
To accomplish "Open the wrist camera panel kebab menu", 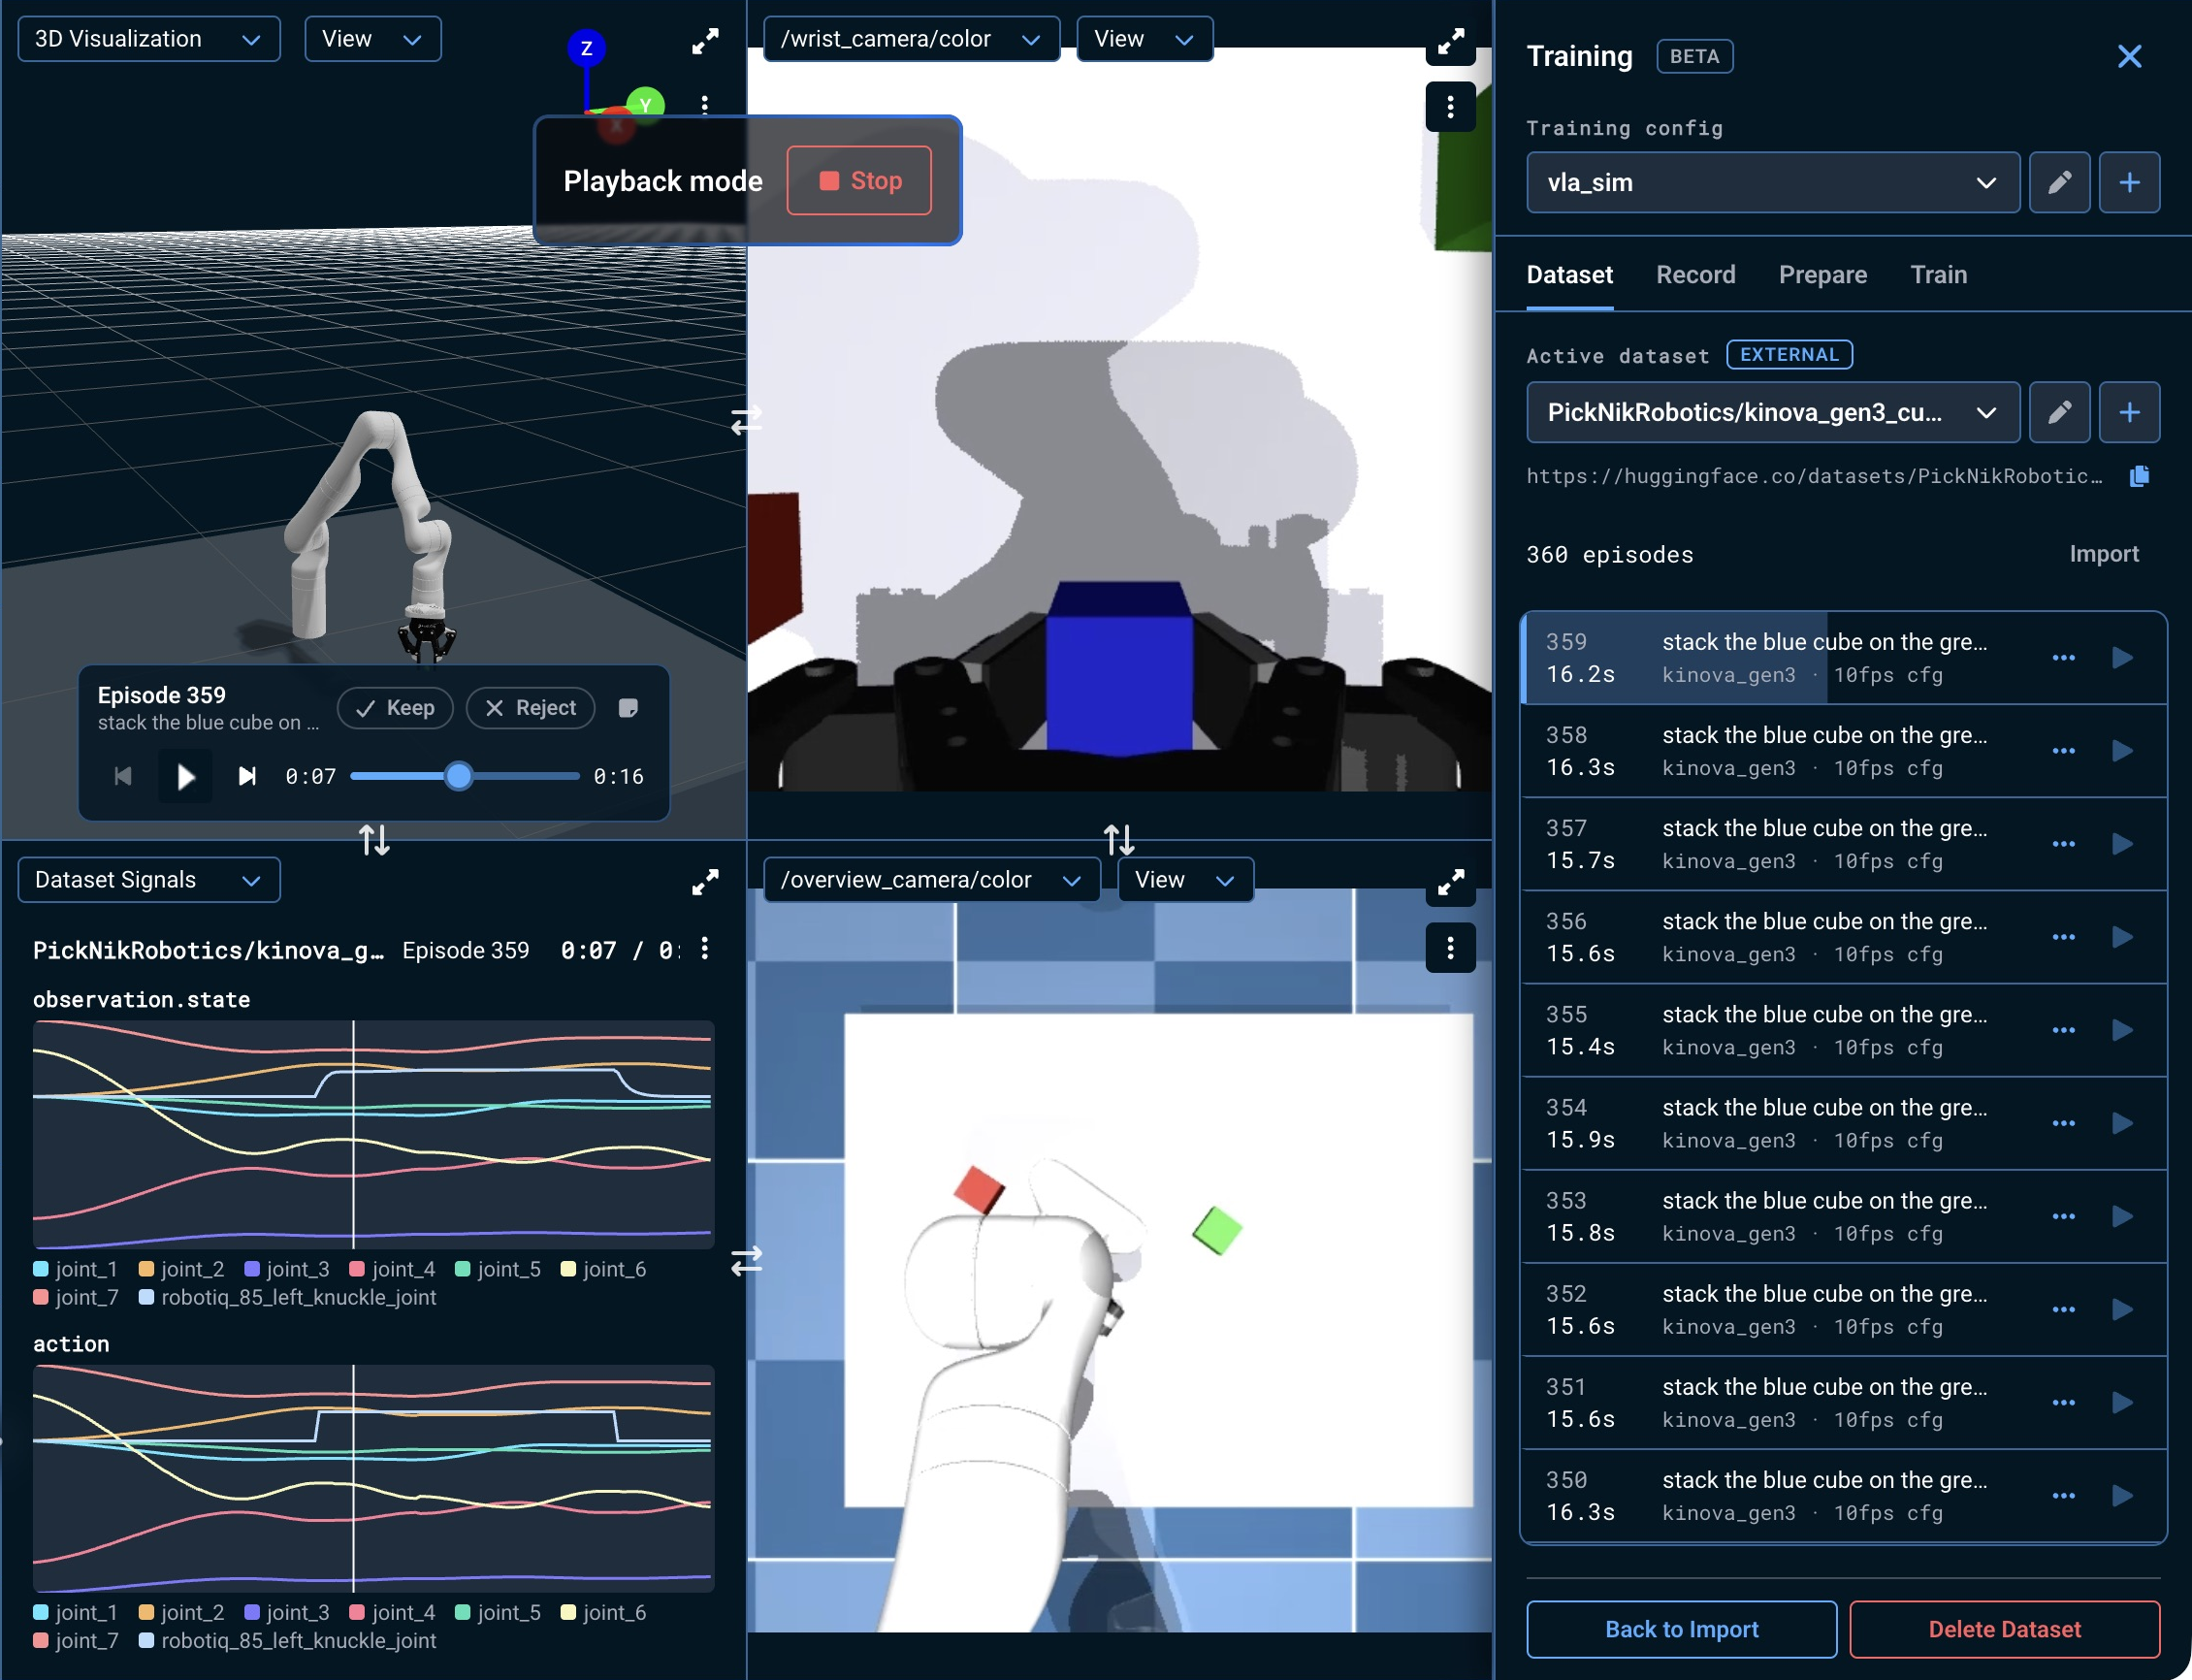I will [1450, 107].
